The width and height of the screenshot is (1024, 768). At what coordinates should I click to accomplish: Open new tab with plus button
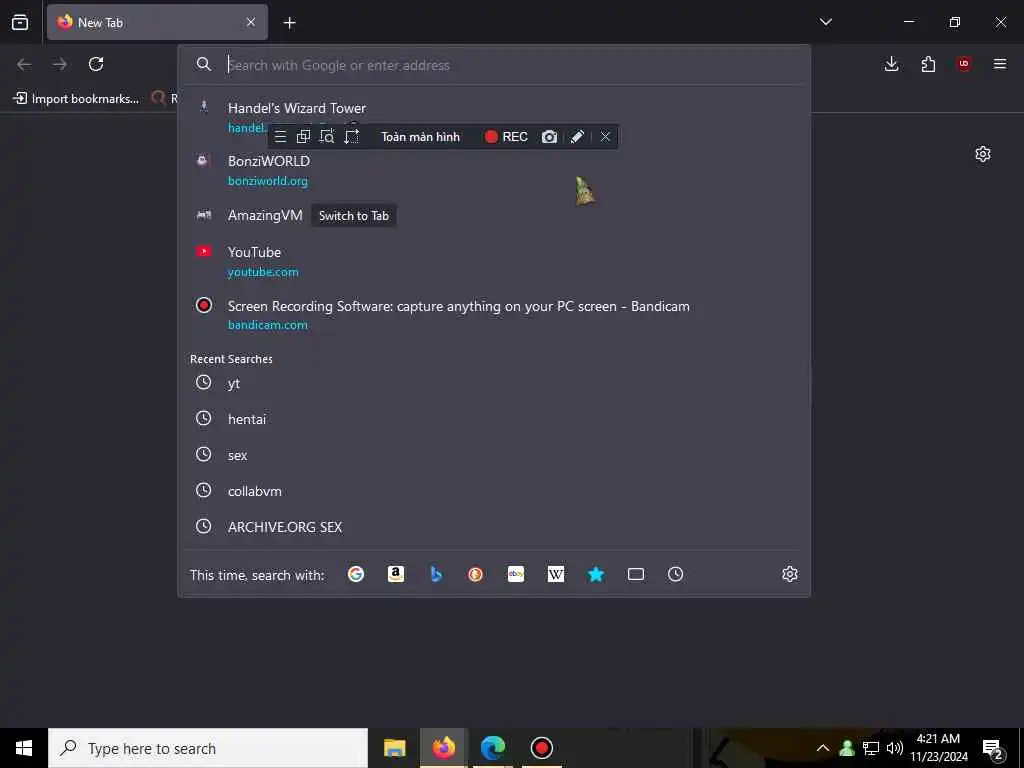point(289,23)
